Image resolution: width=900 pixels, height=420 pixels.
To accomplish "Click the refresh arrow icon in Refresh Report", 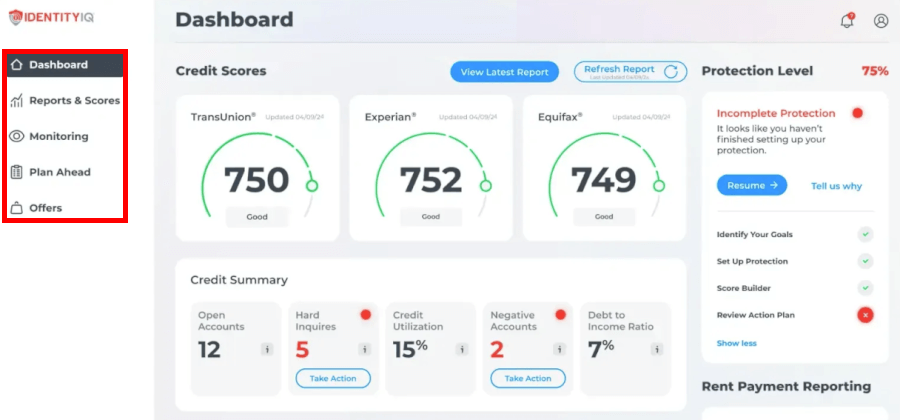I will click(x=670, y=72).
